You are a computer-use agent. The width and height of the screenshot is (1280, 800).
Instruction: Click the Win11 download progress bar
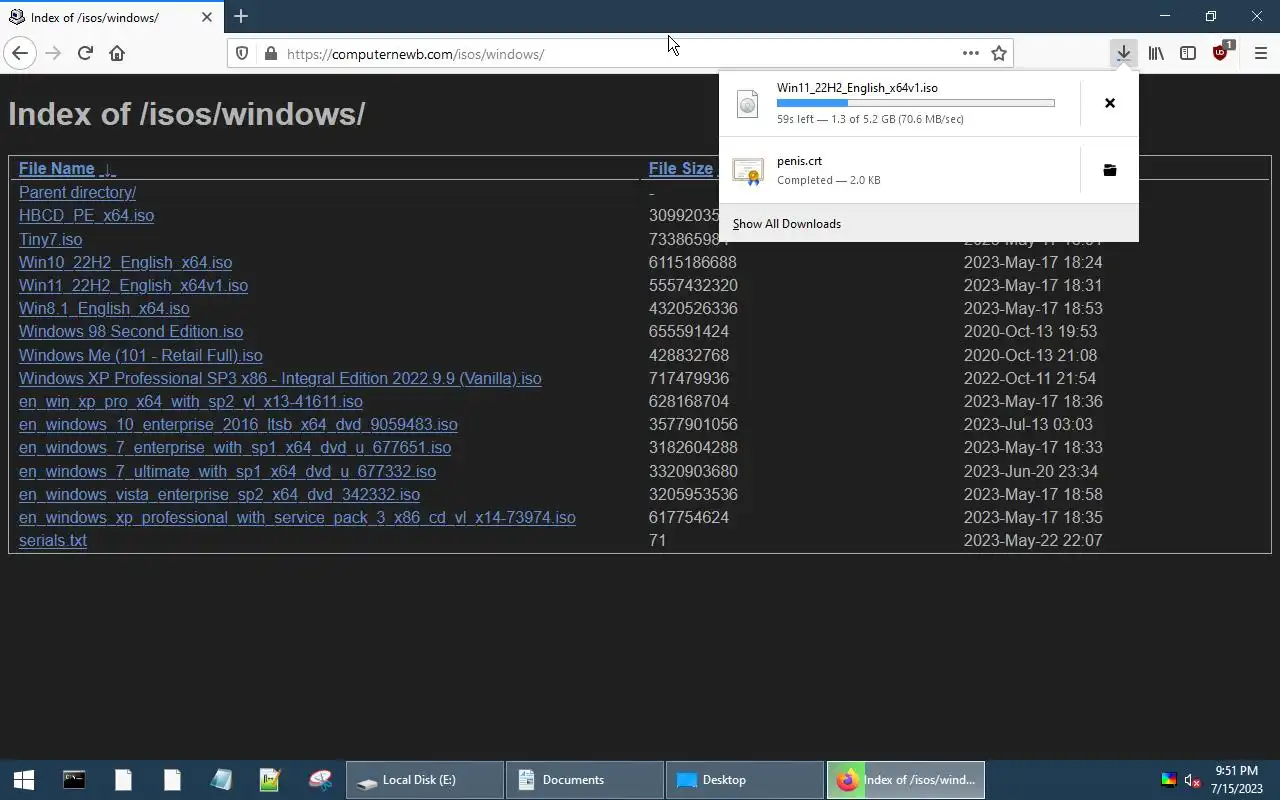pyautogui.click(x=915, y=103)
